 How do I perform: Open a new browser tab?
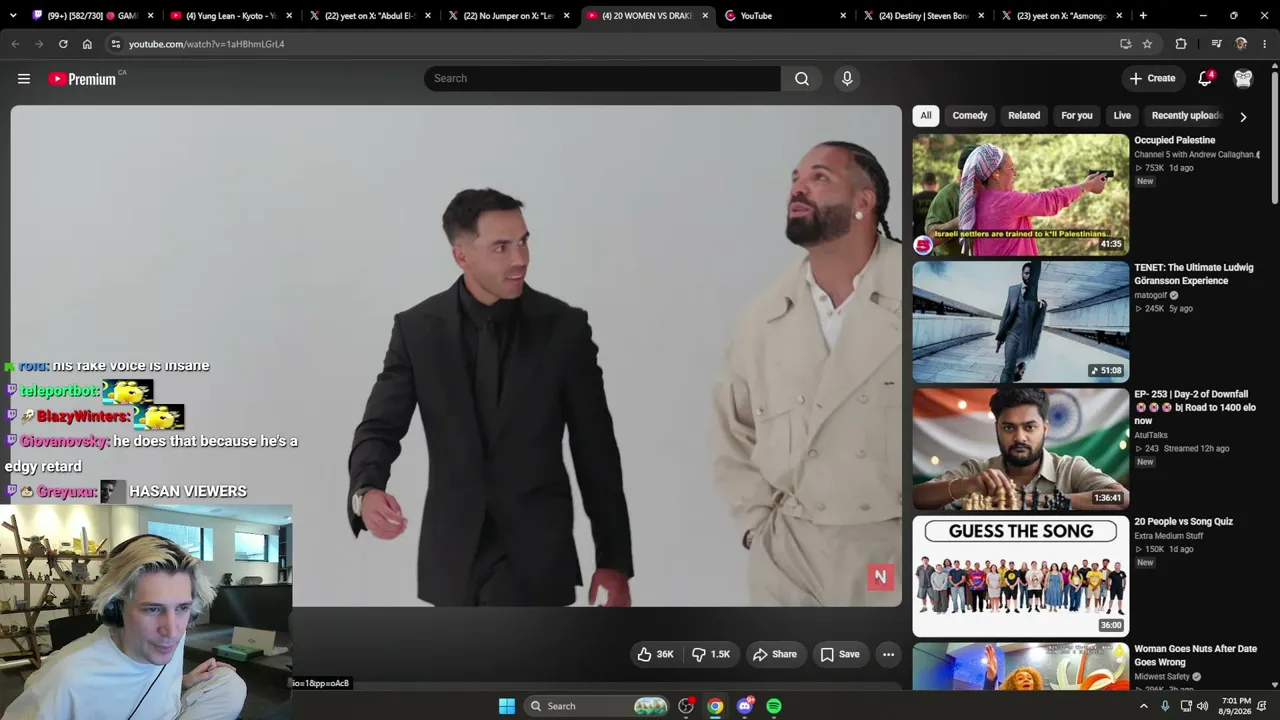pos(1143,16)
